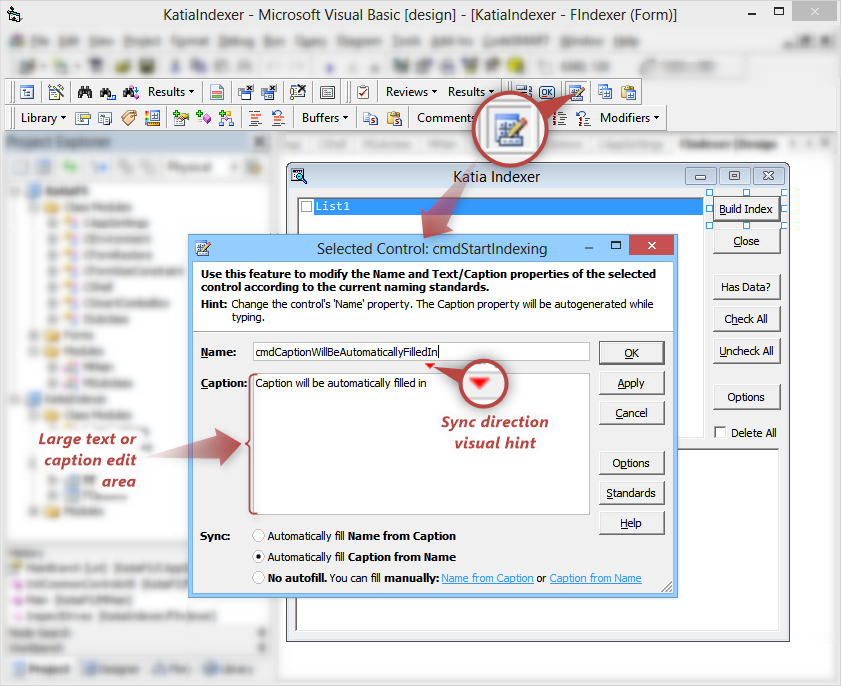Viewport: 841px width, 686px height.
Task: Click the project tree view toolbar icon
Action: click(27, 92)
